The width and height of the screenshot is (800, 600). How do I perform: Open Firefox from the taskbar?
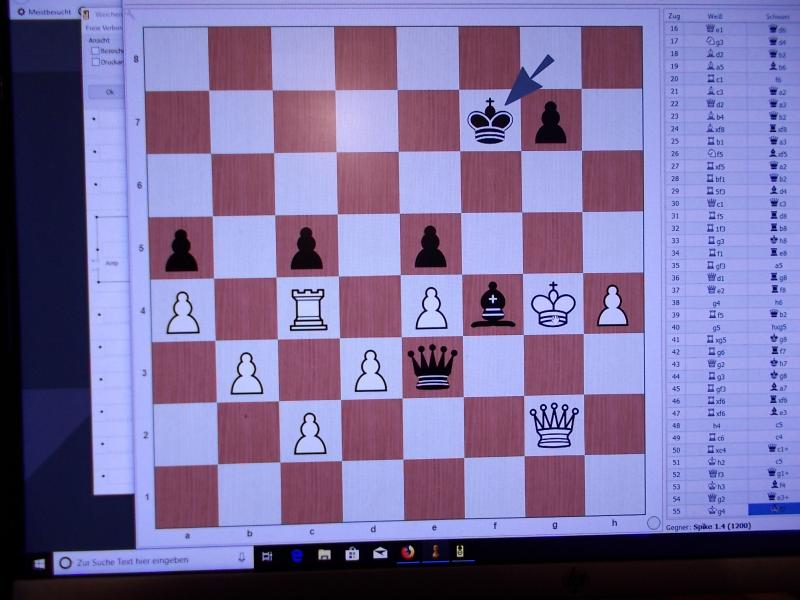(x=408, y=553)
